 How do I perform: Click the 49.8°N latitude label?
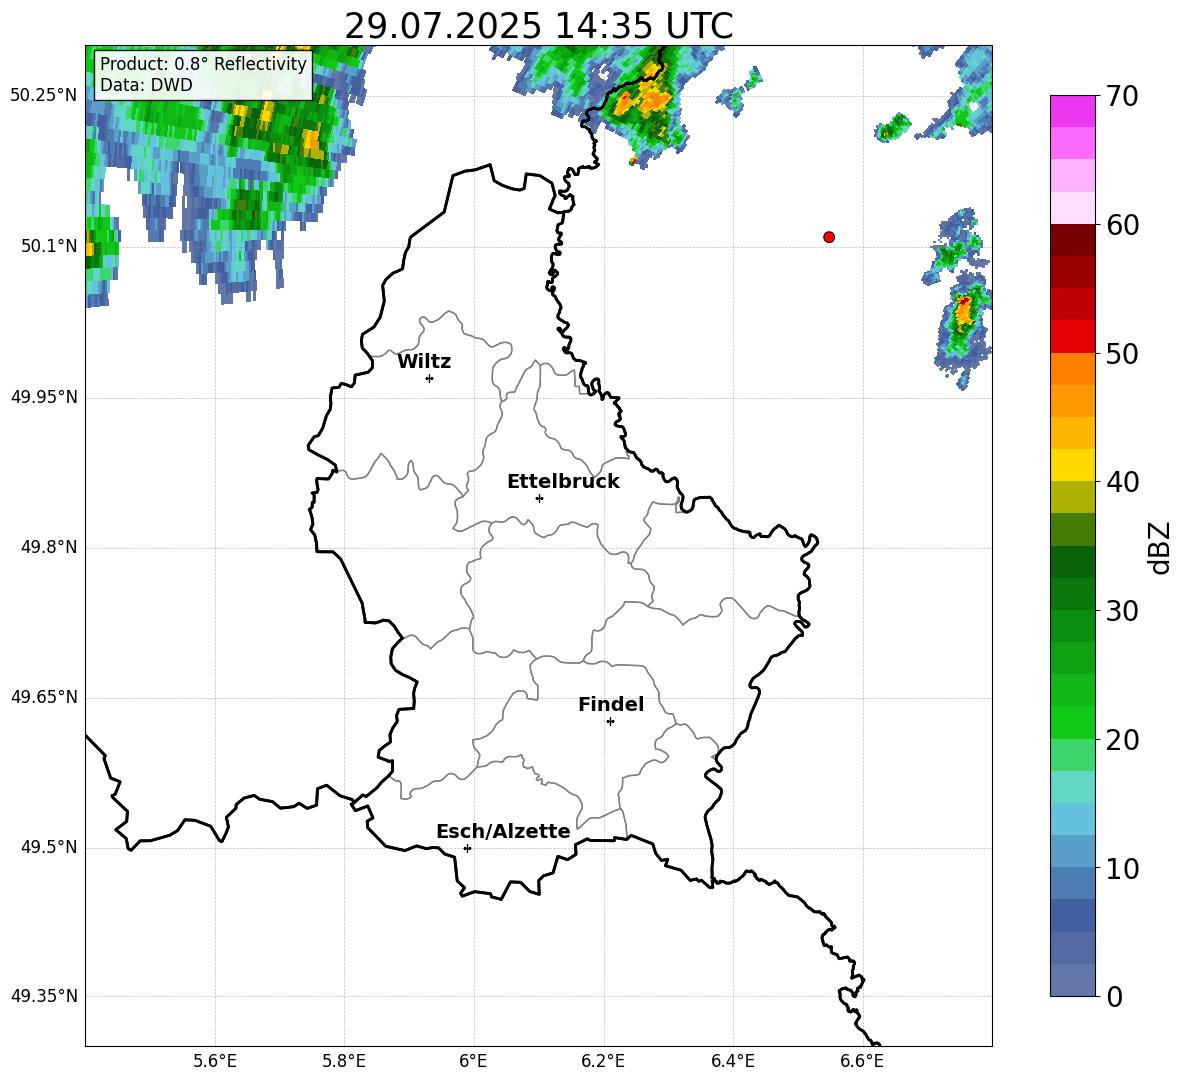tap(48, 547)
